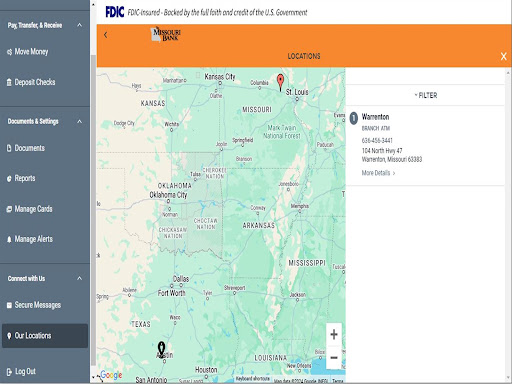The image size is (512, 384).
Task: Click St. Louis label on map
Action: click(297, 92)
